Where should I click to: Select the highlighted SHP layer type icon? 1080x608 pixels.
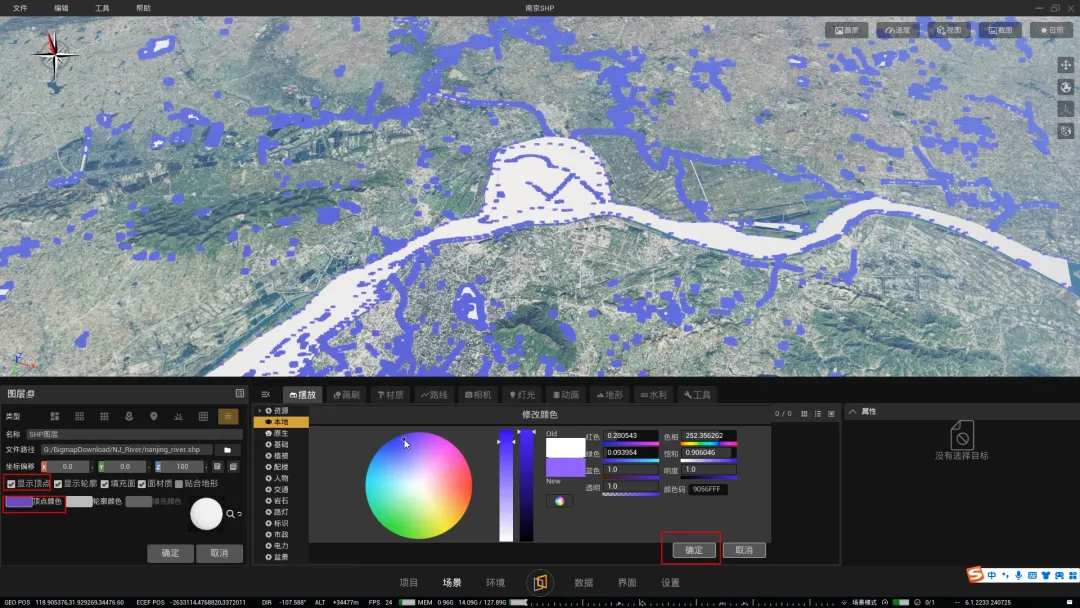[228, 417]
